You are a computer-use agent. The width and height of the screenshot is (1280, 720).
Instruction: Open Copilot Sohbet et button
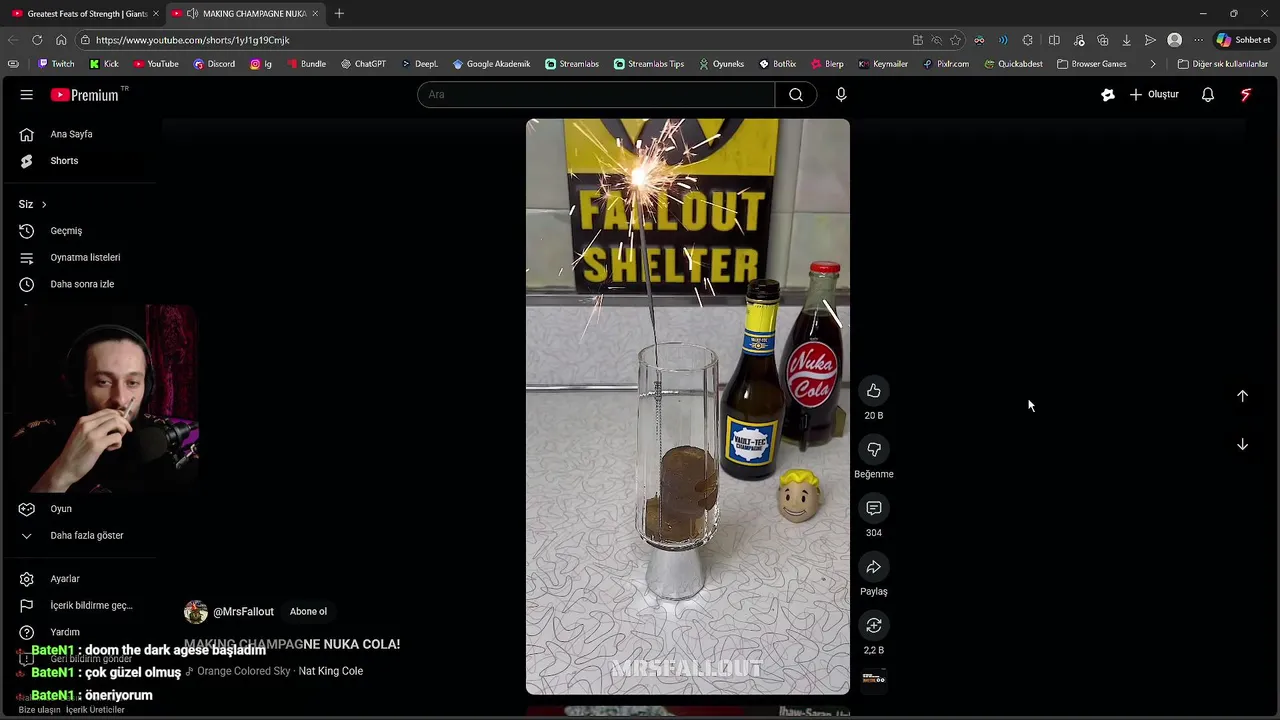(1243, 40)
